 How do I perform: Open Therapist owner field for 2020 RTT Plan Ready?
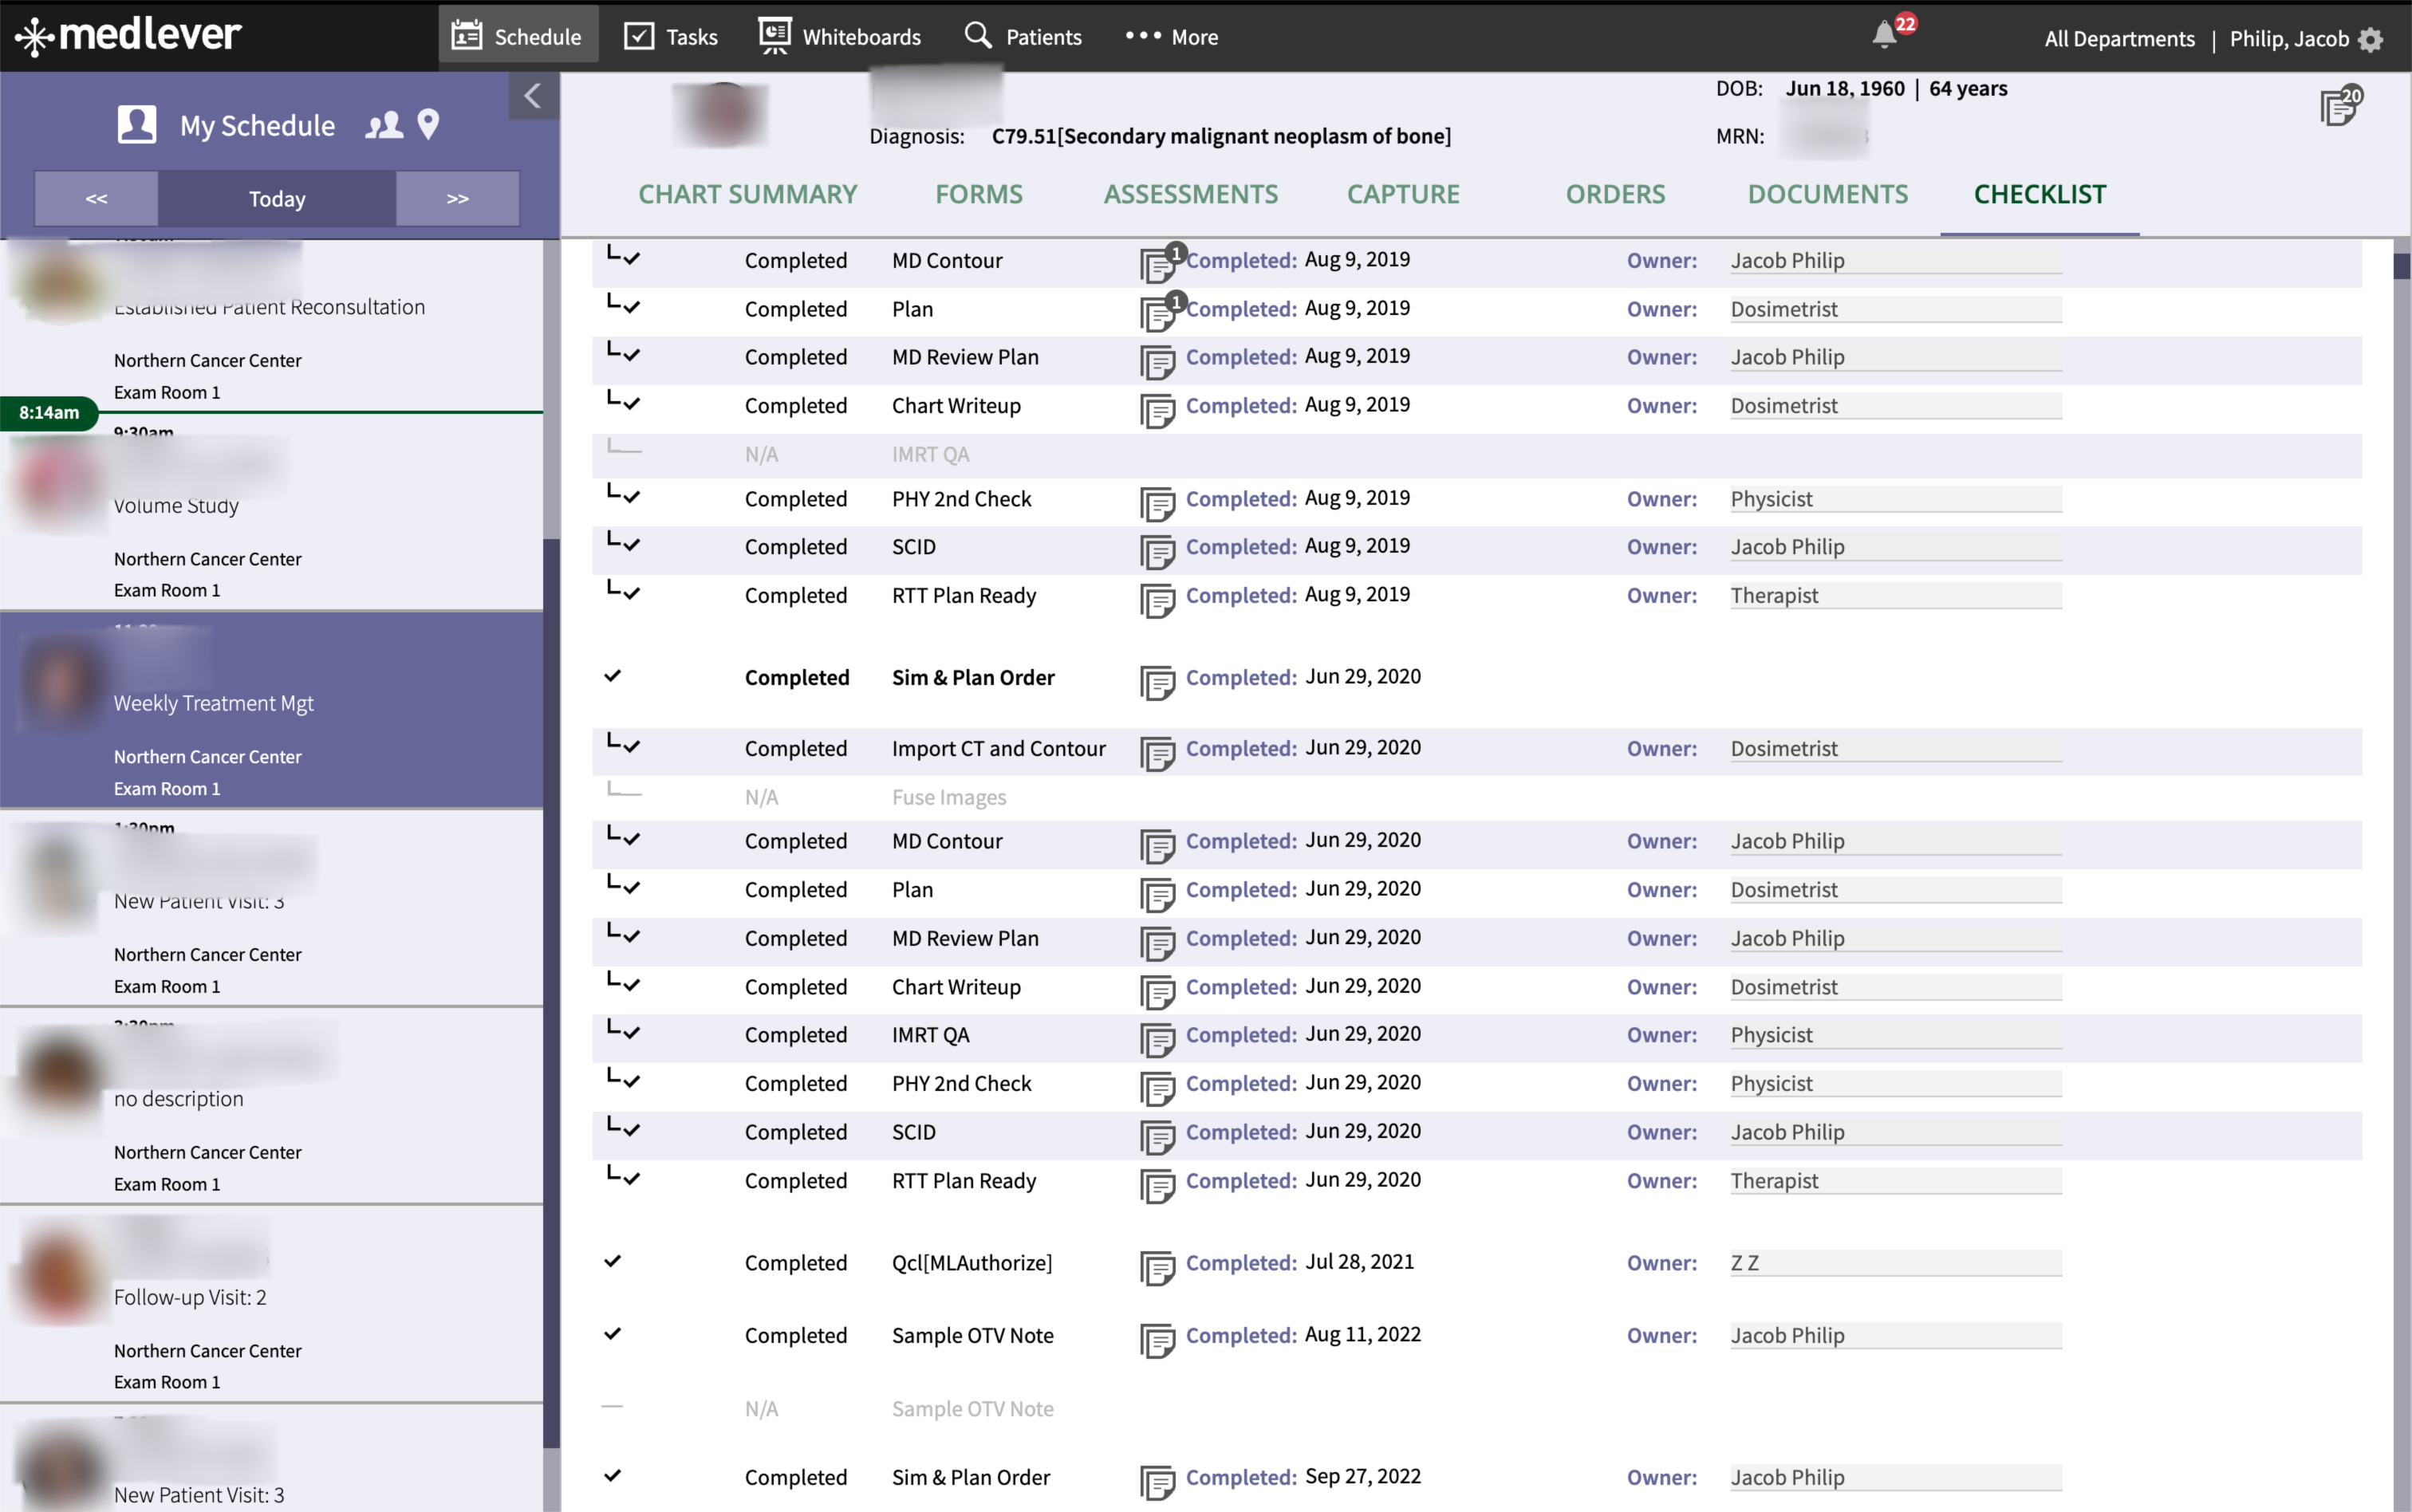(x=1896, y=1181)
